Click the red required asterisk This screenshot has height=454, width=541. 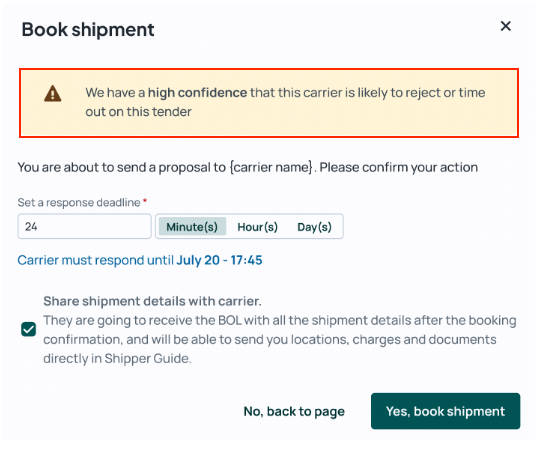[145, 200]
